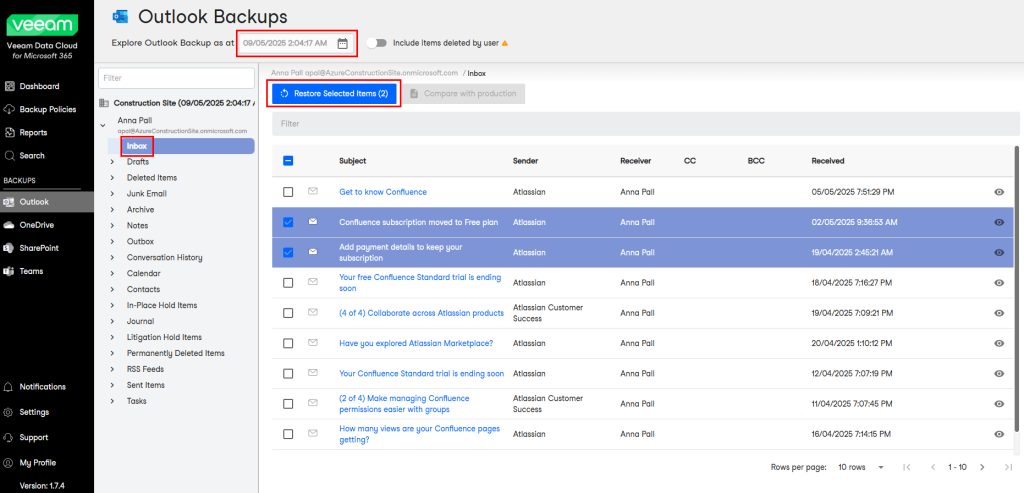Click the email list Filter field
Image resolution: width=1024 pixels, height=493 pixels.
pyautogui.click(x=645, y=123)
